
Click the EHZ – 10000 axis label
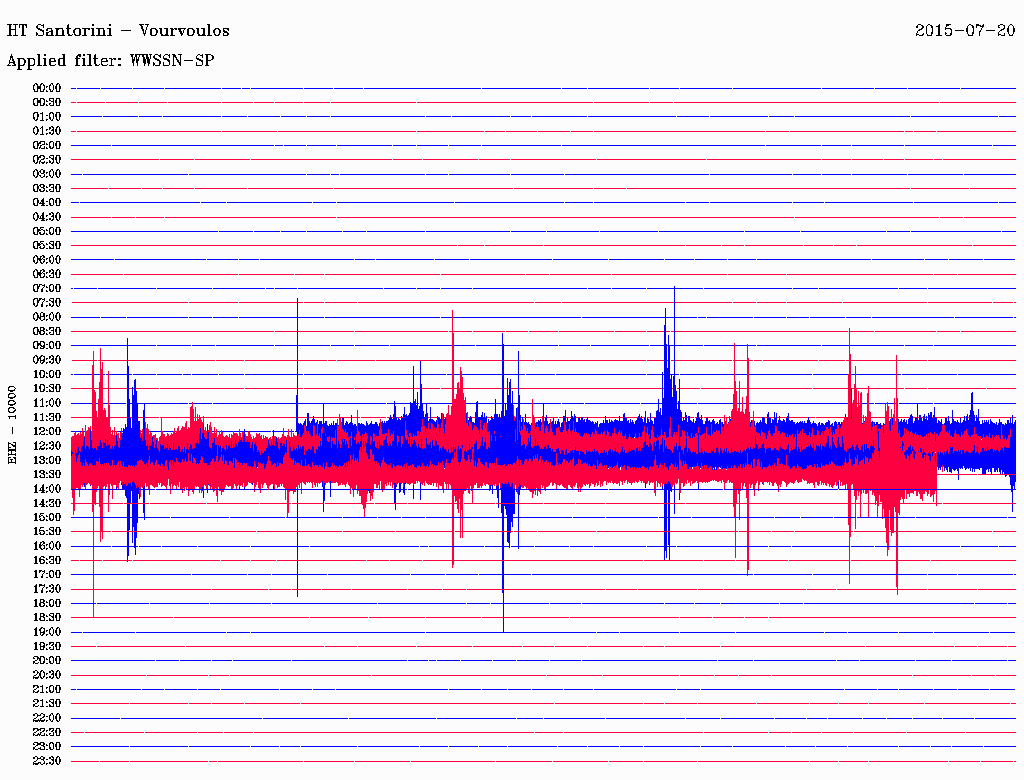(12, 424)
